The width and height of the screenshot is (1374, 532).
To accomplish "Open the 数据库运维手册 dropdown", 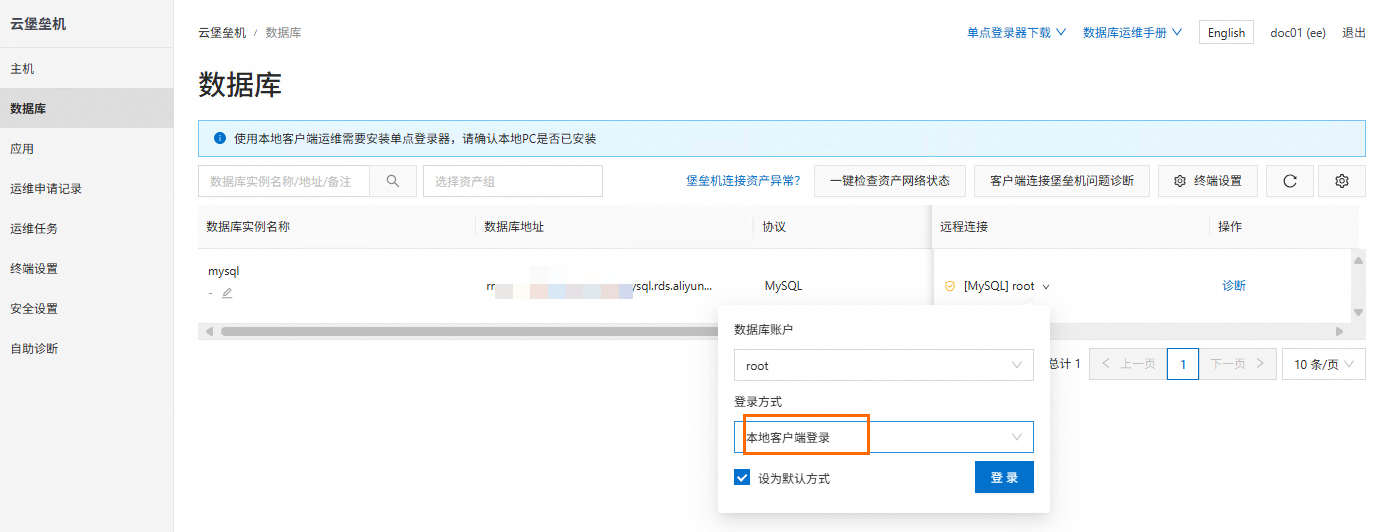I will click(x=1133, y=32).
